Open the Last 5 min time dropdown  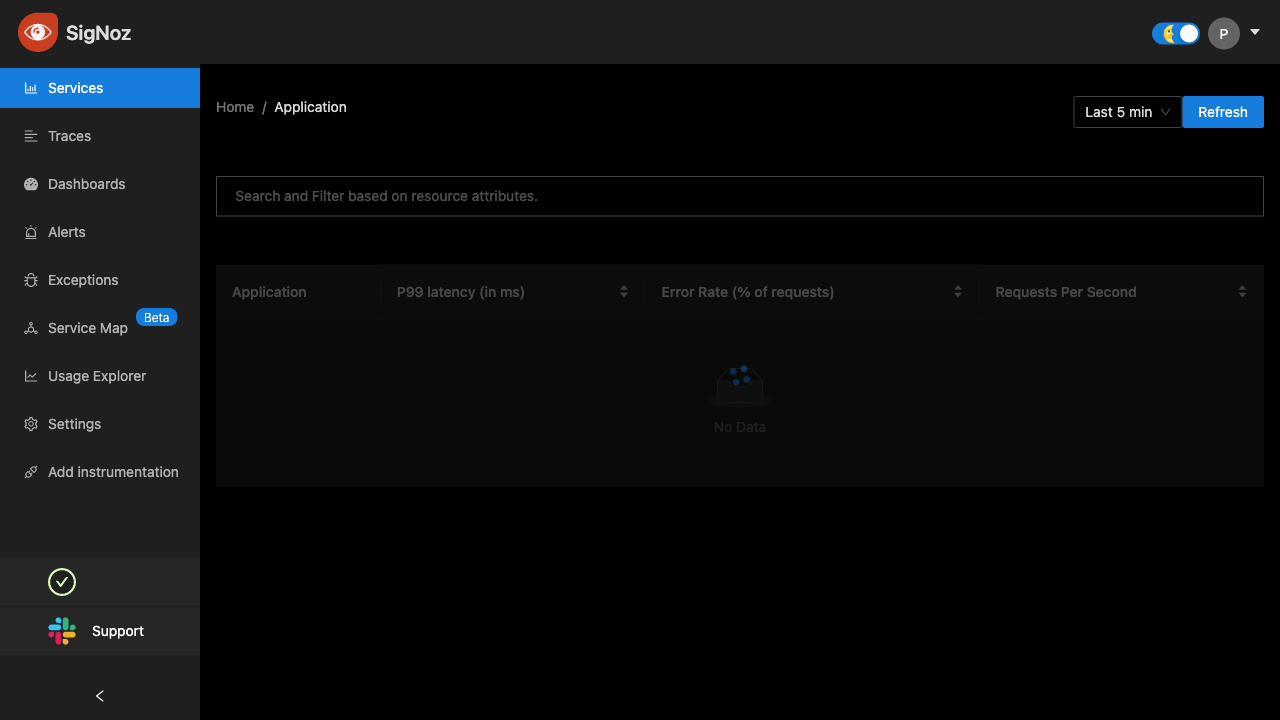[x=1127, y=112]
